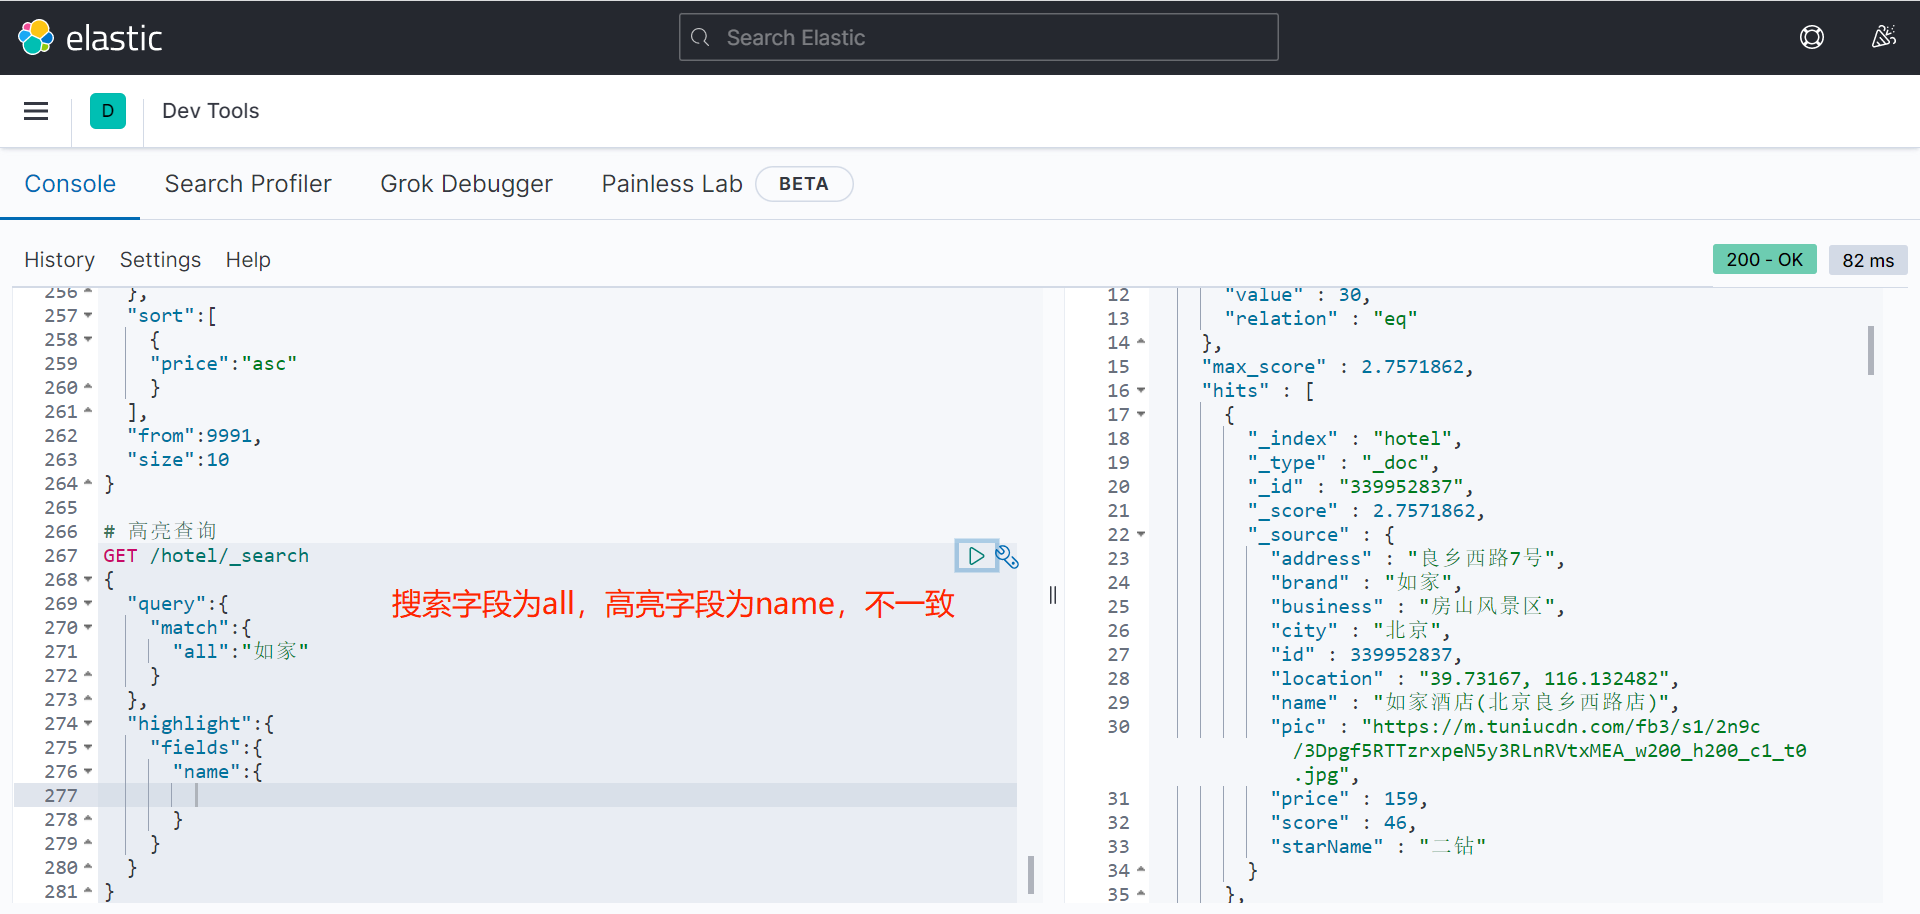Collapse the request body at line 268

click(88, 580)
